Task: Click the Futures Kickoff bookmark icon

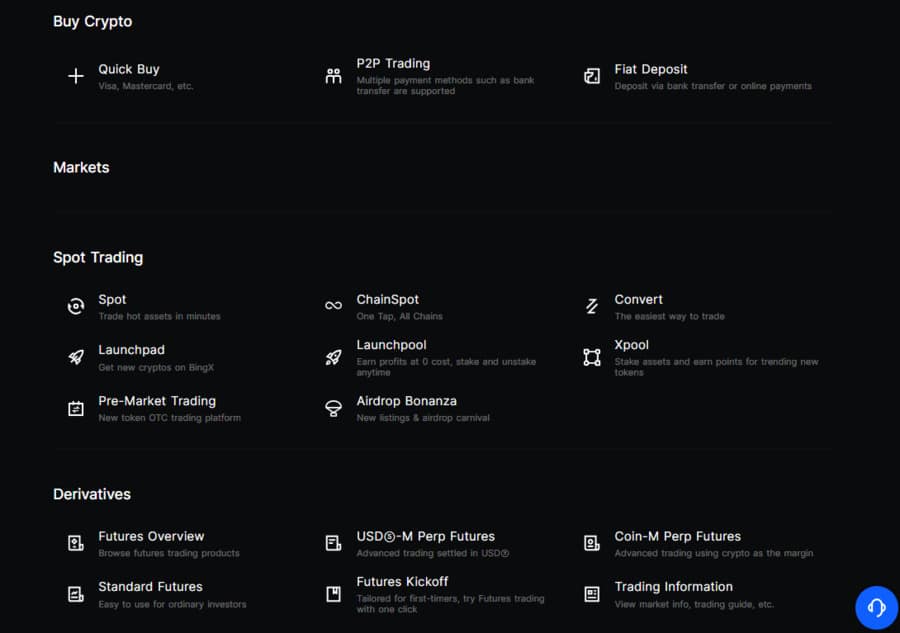Action: pos(334,594)
